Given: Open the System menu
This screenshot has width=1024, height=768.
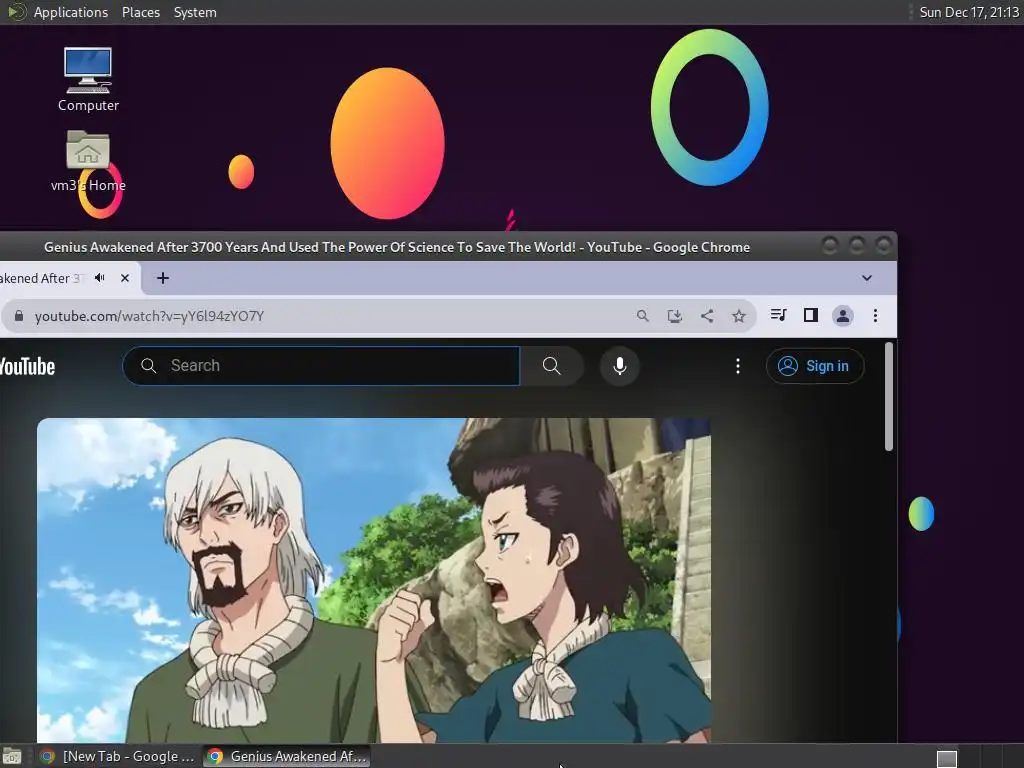Looking at the screenshot, I should coord(195,12).
